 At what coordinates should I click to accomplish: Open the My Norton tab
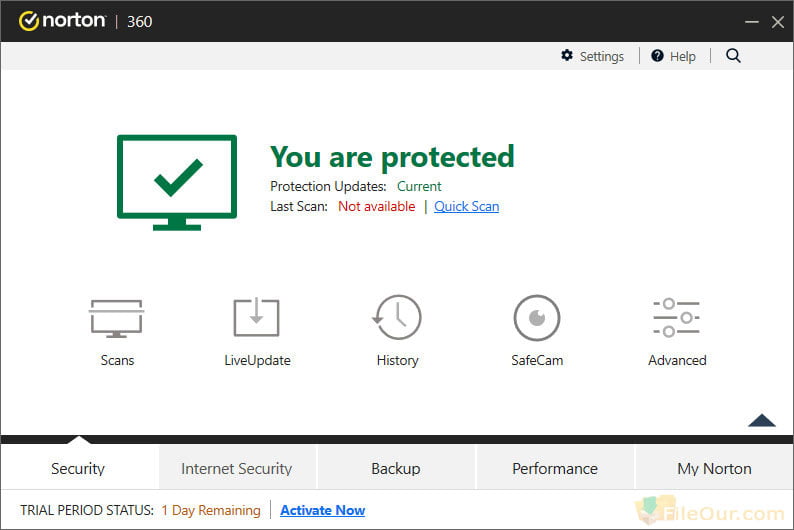point(714,468)
